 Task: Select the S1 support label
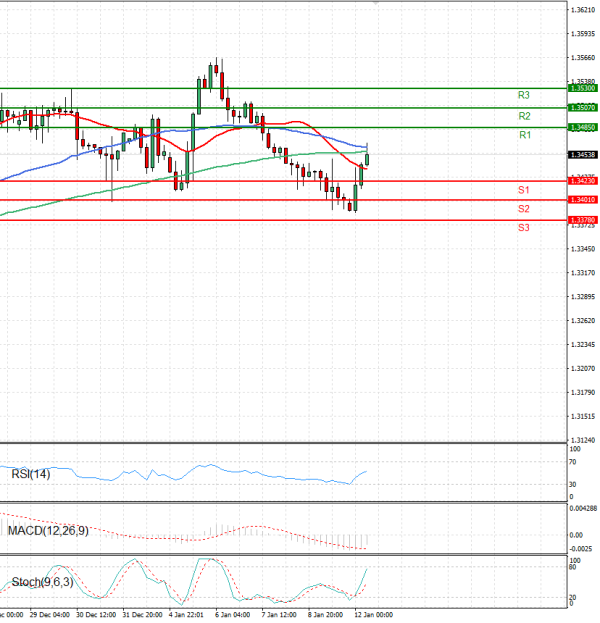523,190
